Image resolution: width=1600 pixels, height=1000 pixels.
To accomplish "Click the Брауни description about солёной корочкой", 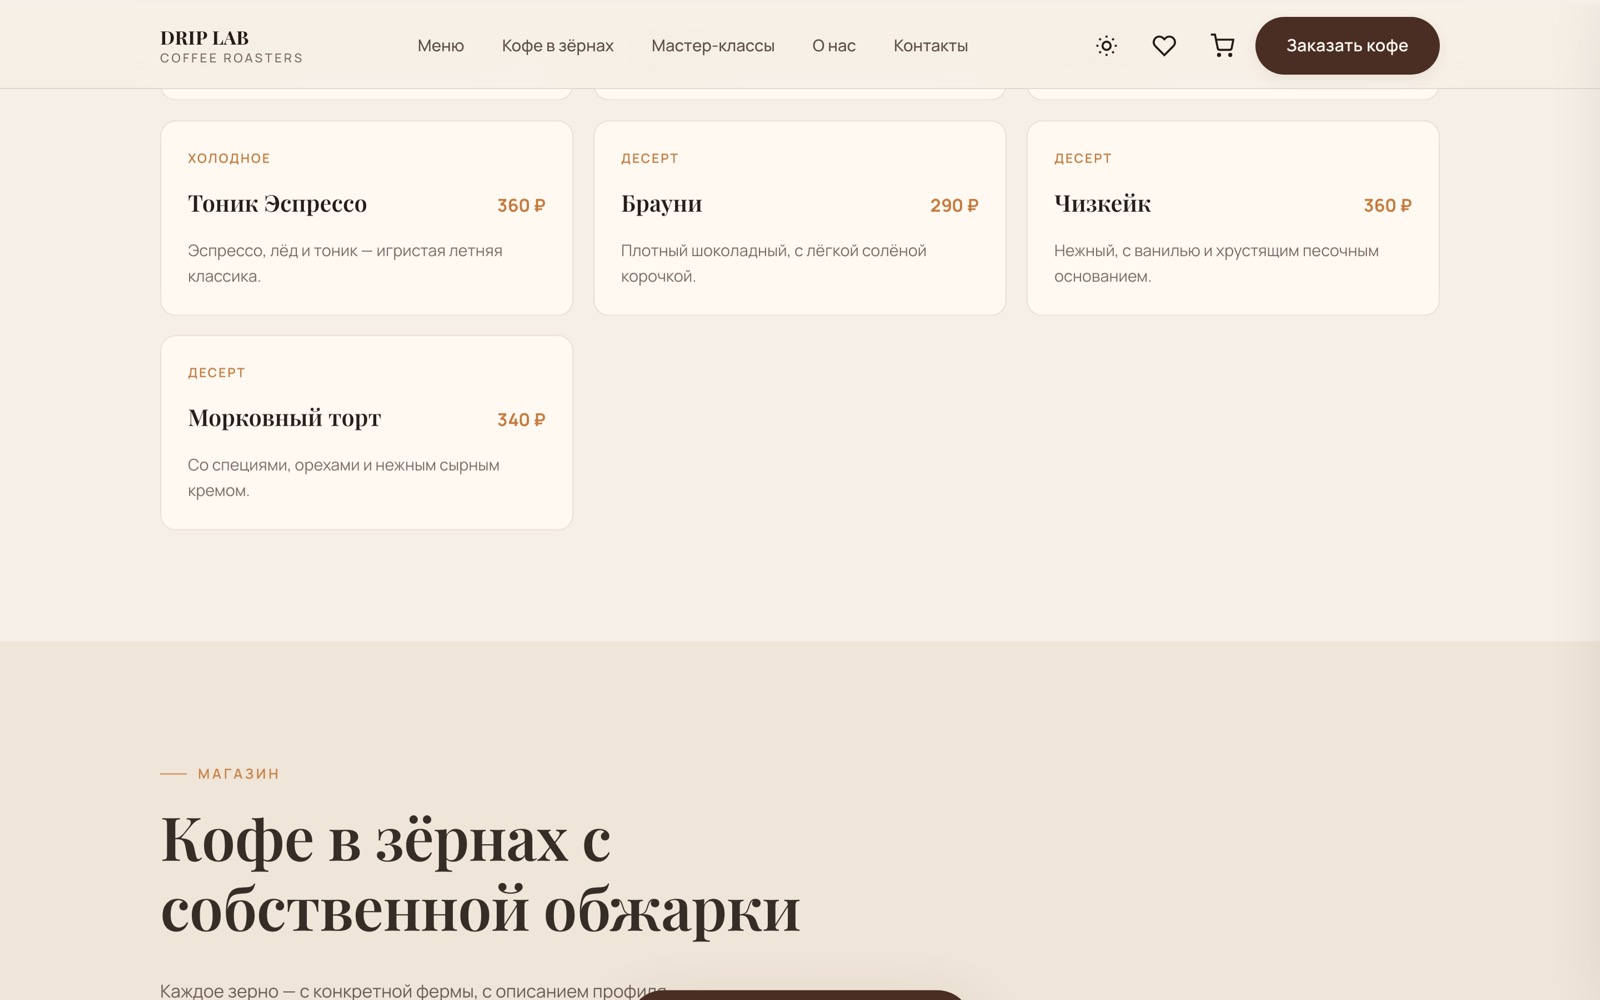I will pyautogui.click(x=774, y=263).
